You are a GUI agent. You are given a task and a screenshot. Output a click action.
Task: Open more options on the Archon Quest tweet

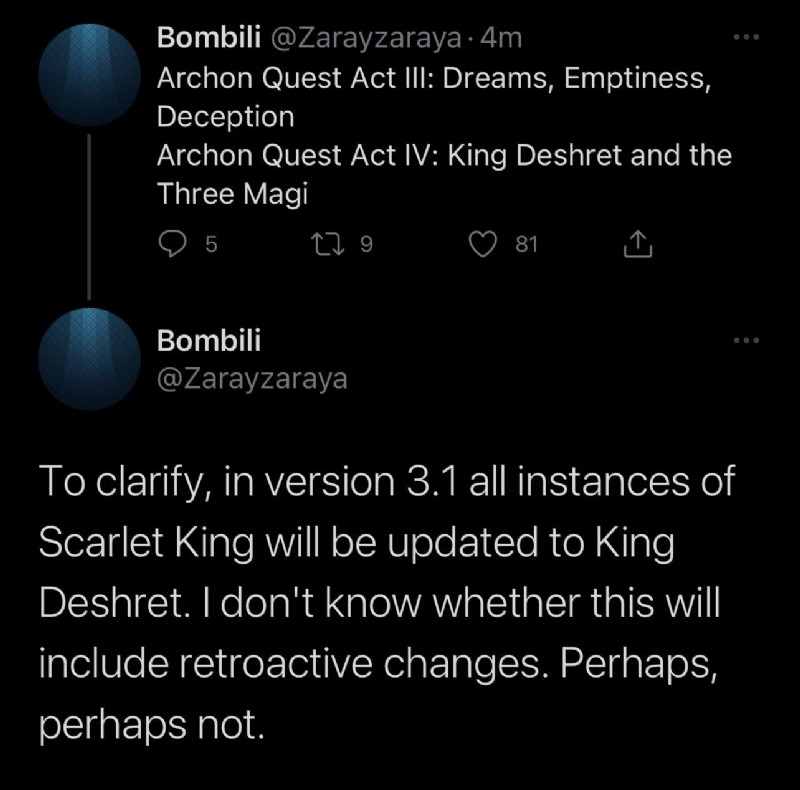click(x=745, y=38)
